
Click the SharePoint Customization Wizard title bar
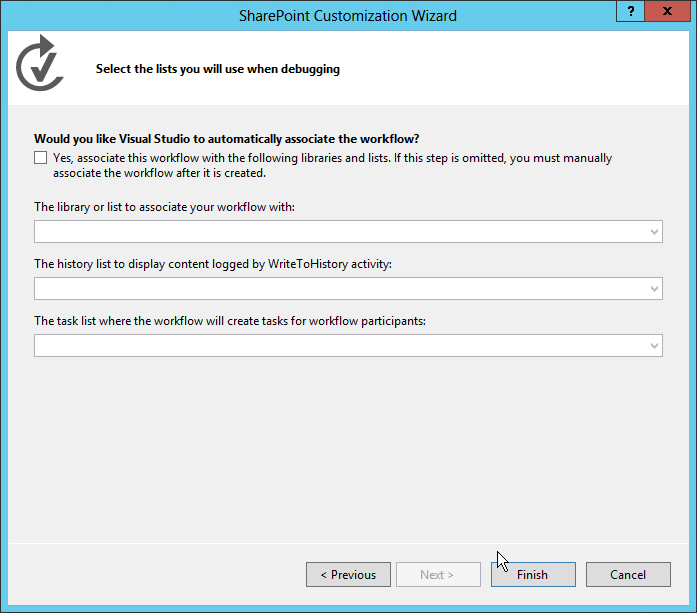(x=348, y=16)
